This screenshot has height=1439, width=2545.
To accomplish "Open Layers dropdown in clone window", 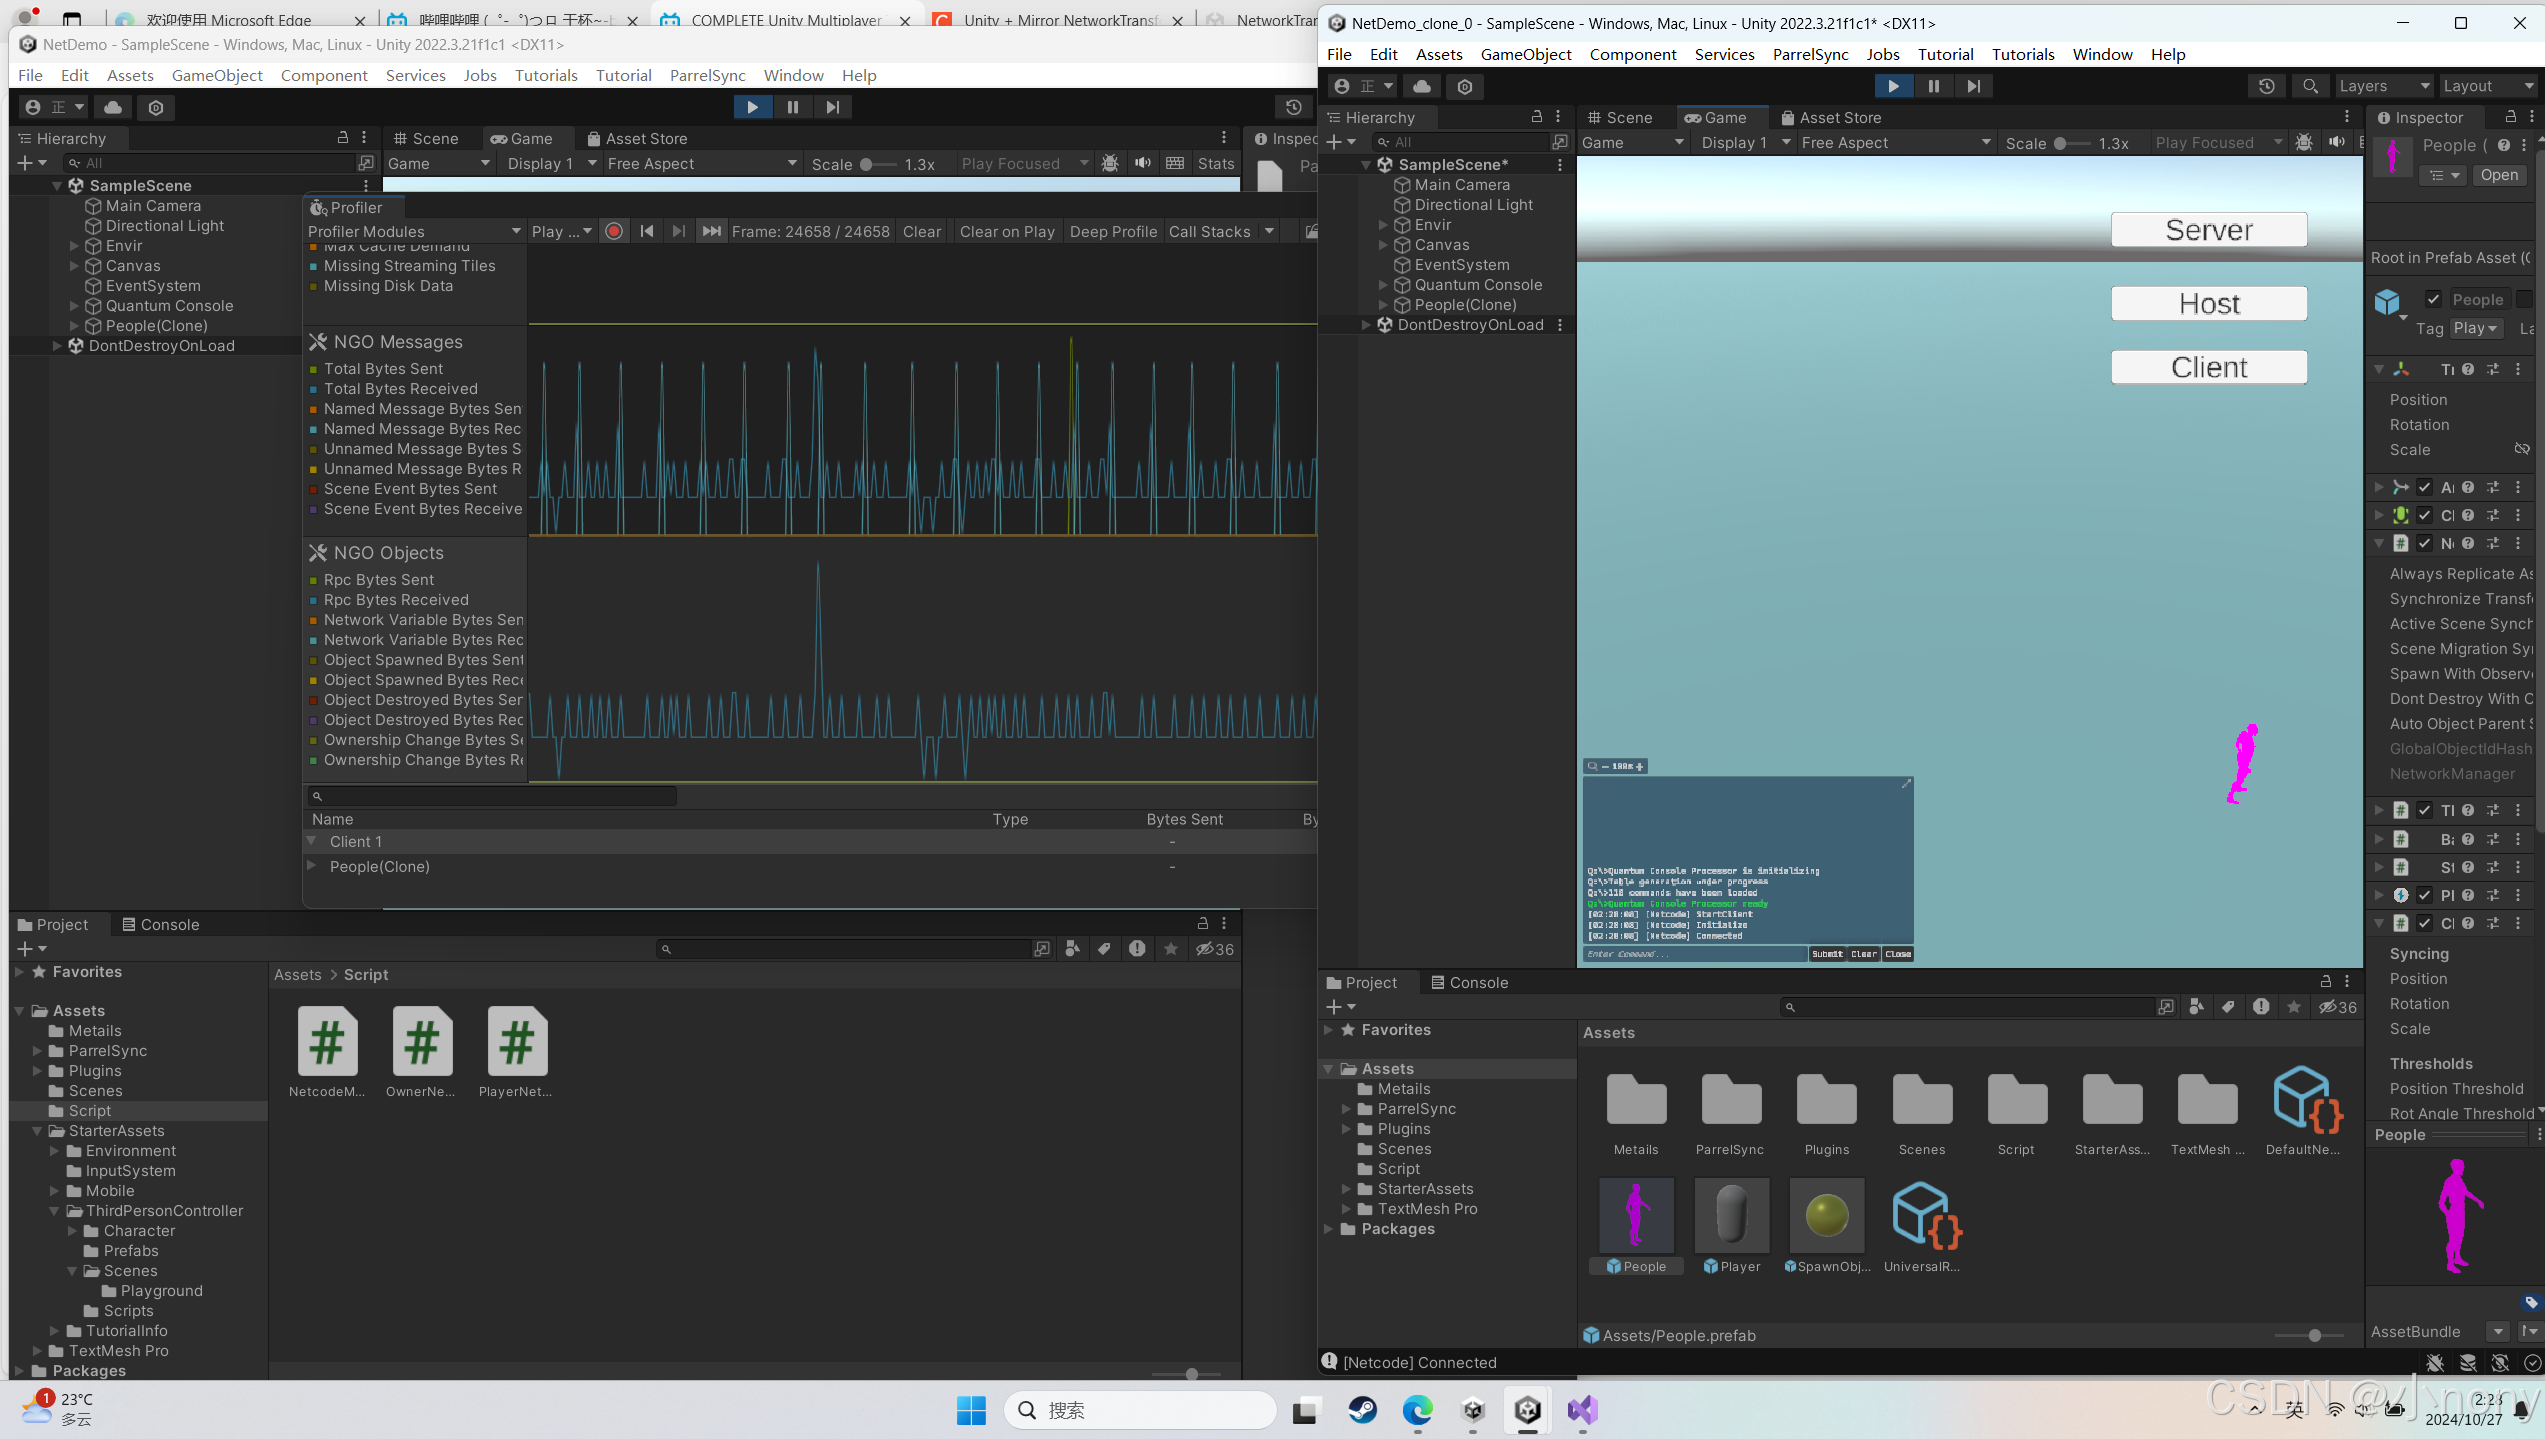I will tap(2384, 86).
